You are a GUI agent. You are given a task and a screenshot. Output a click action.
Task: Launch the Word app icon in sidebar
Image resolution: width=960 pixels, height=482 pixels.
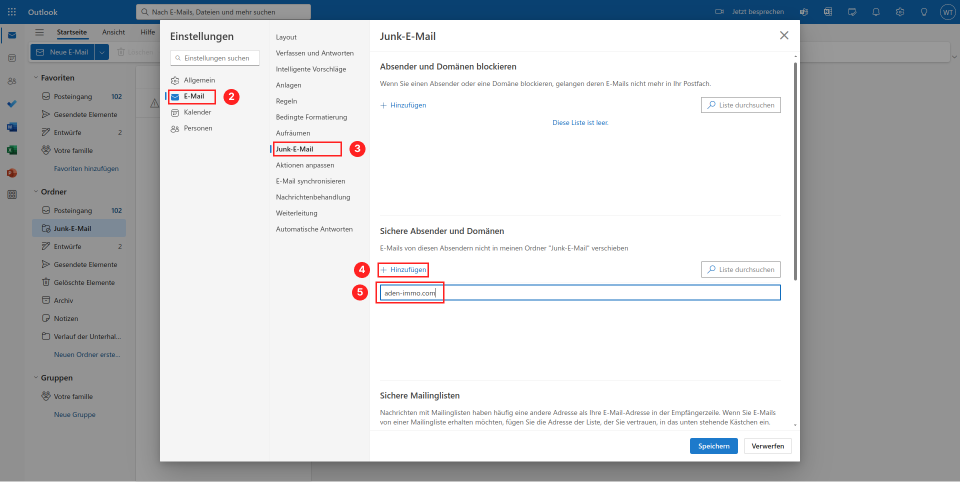pos(12,127)
